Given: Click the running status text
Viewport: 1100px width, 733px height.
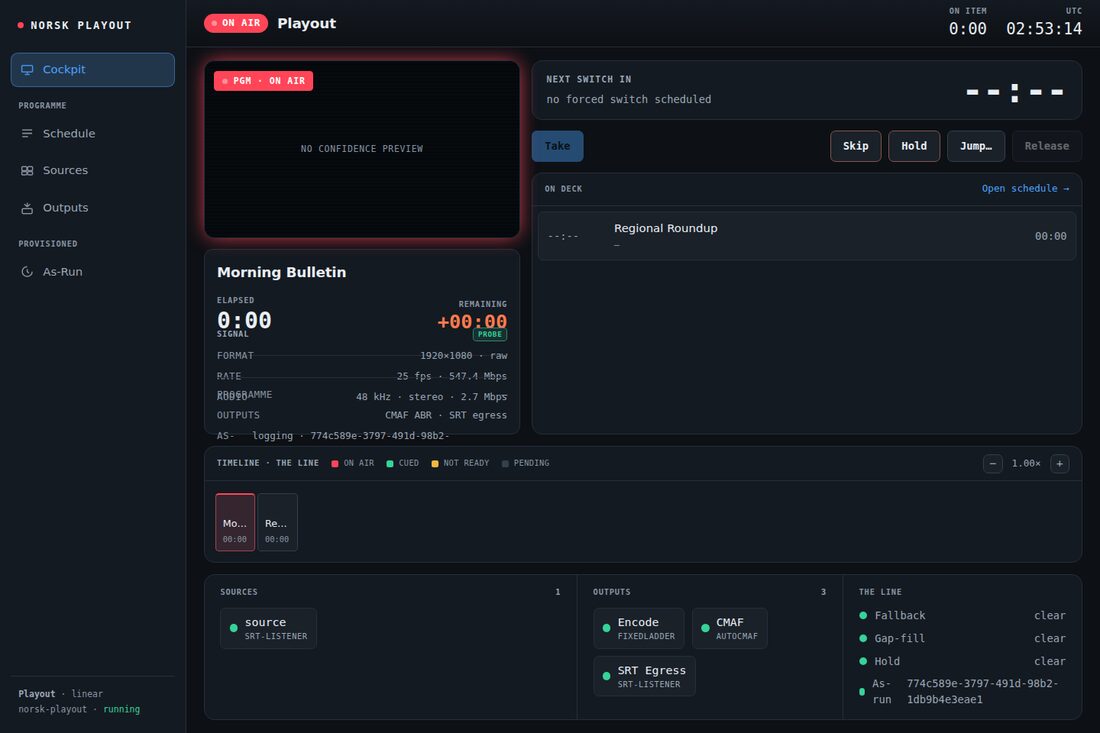Looking at the screenshot, I should 121,709.
